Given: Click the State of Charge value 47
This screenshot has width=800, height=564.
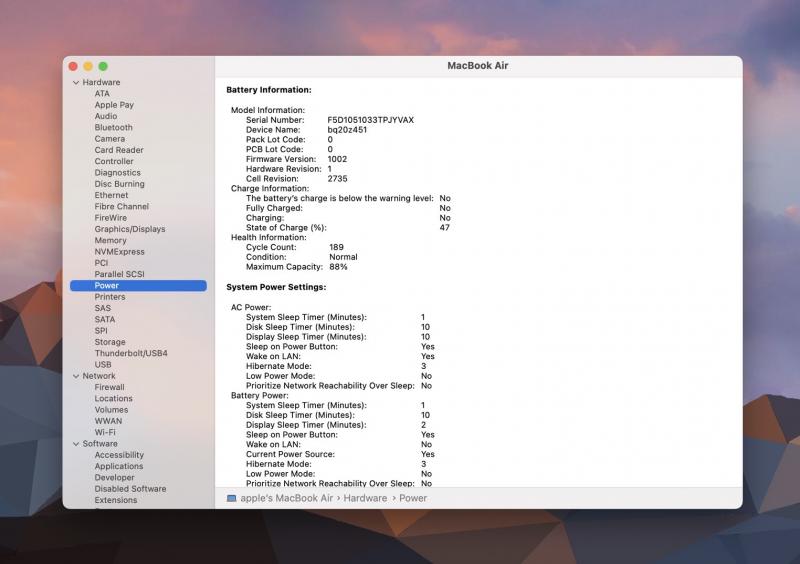Looking at the screenshot, I should coord(445,228).
